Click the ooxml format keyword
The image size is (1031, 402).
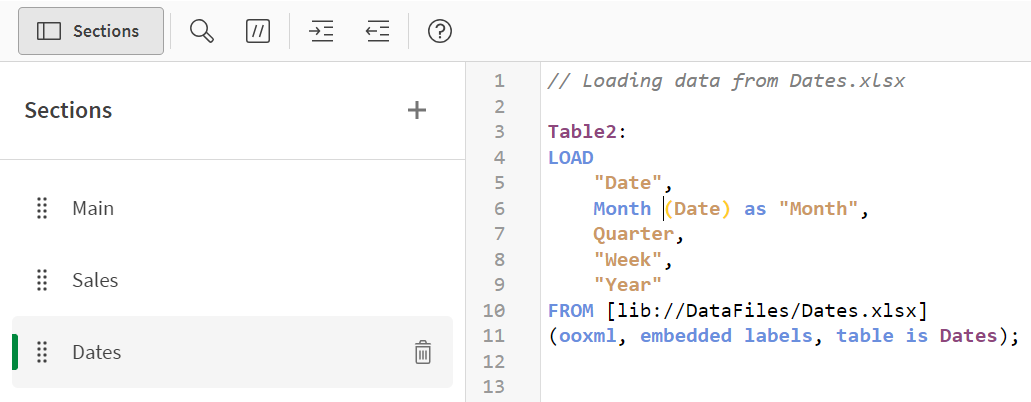[x=588, y=336]
